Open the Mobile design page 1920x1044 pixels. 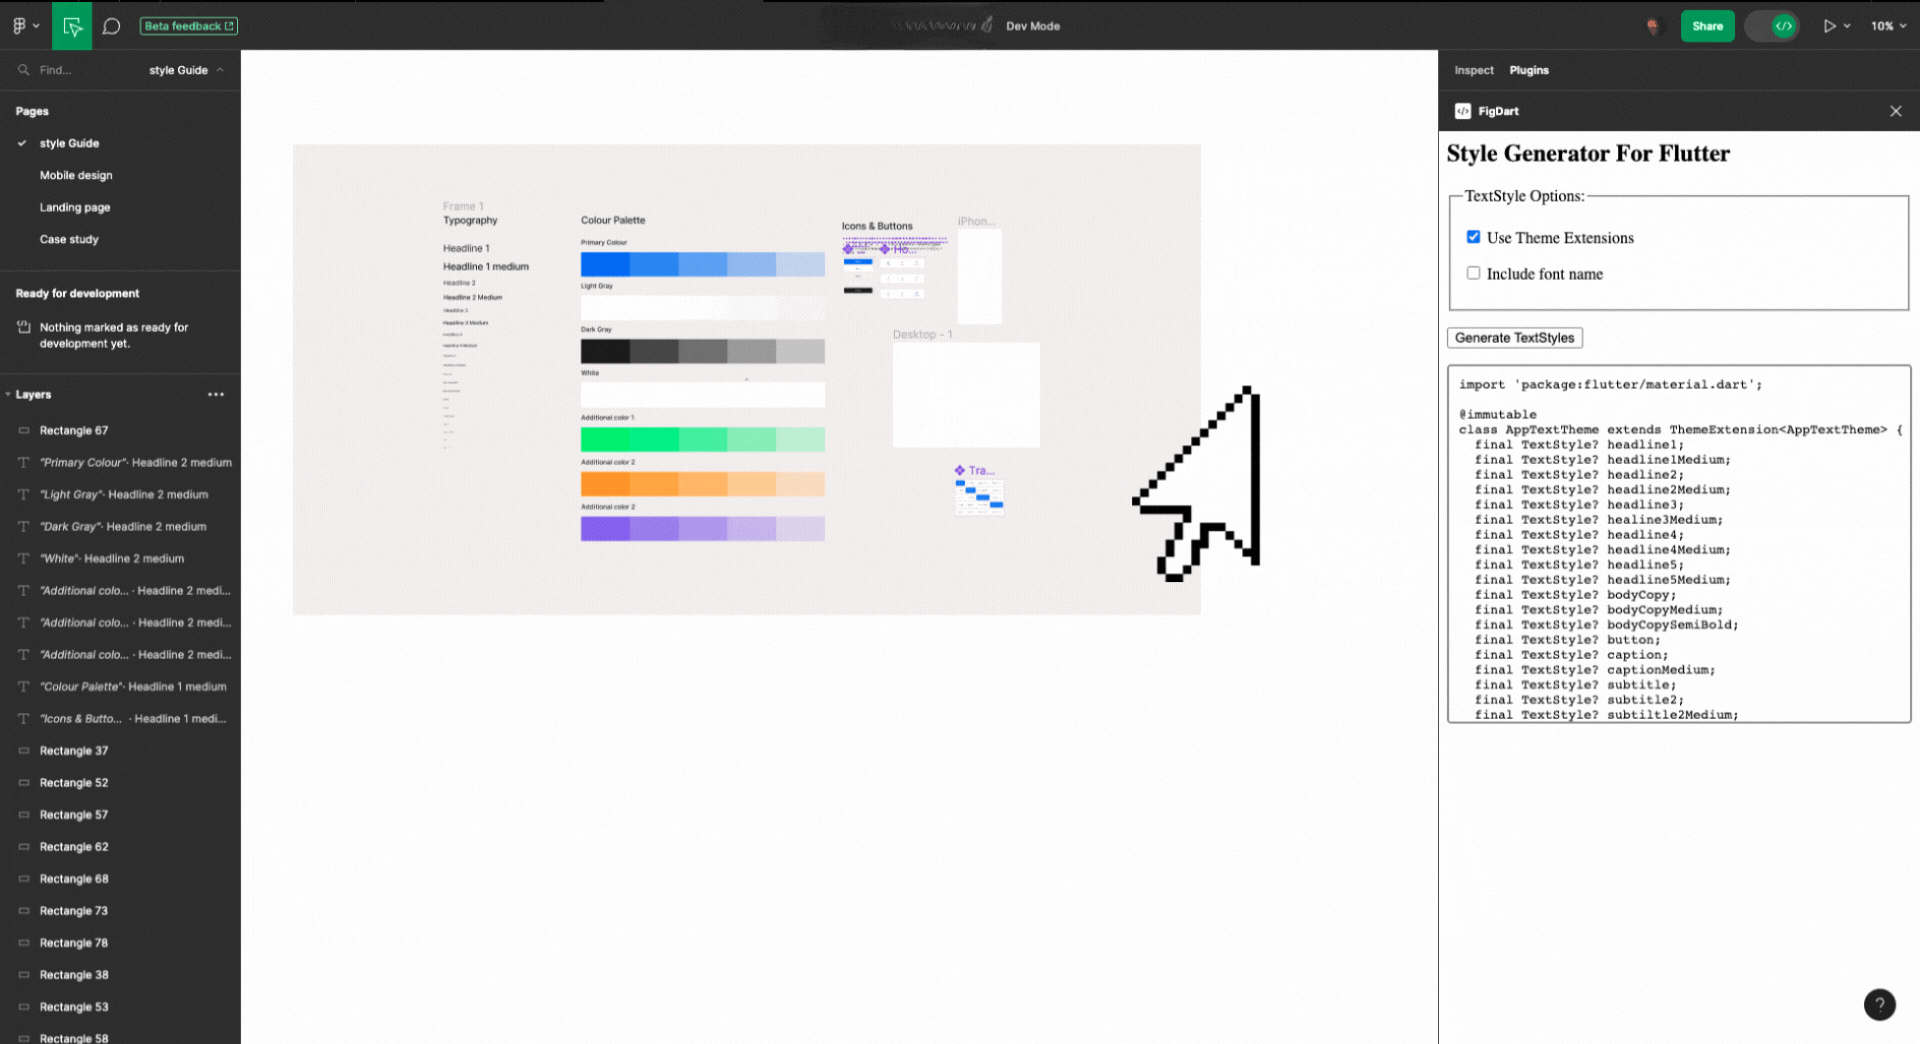76,175
